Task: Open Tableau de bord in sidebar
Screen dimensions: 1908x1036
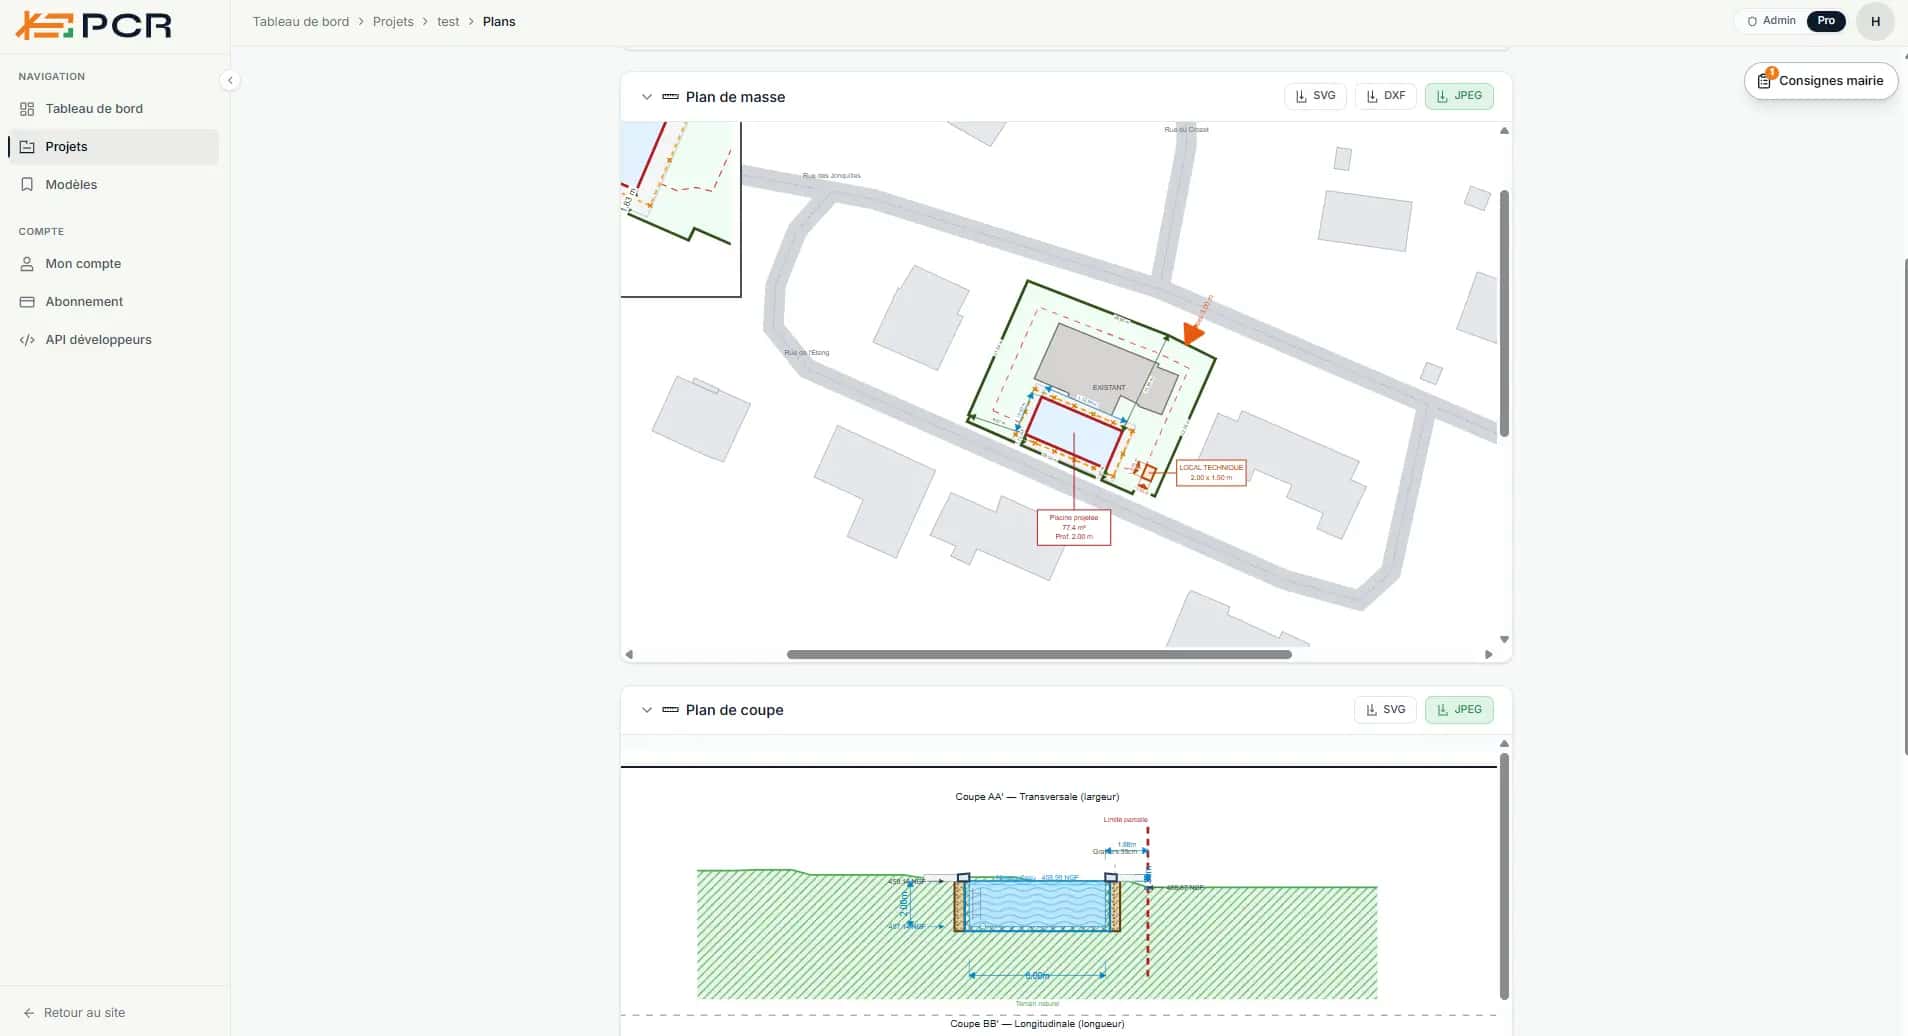Action: click(x=113, y=109)
